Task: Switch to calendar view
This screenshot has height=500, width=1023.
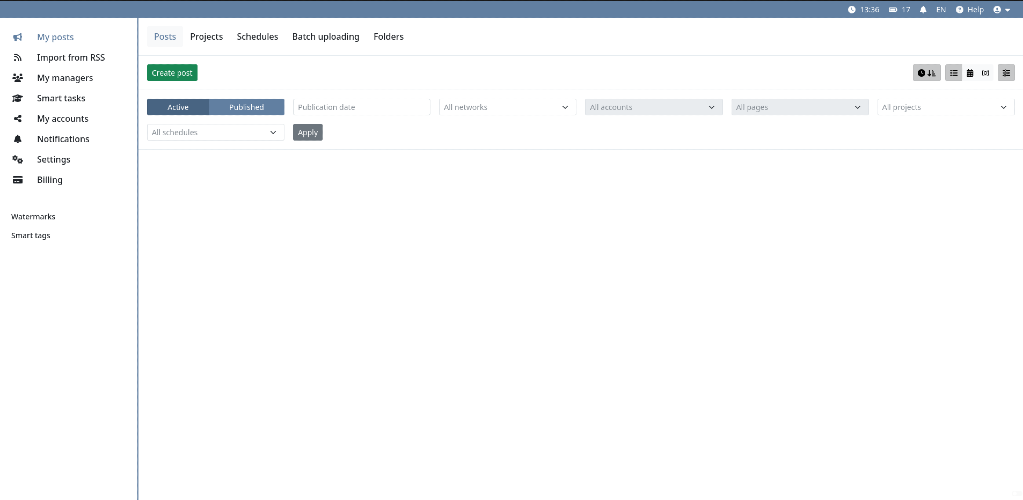Action: coord(970,73)
